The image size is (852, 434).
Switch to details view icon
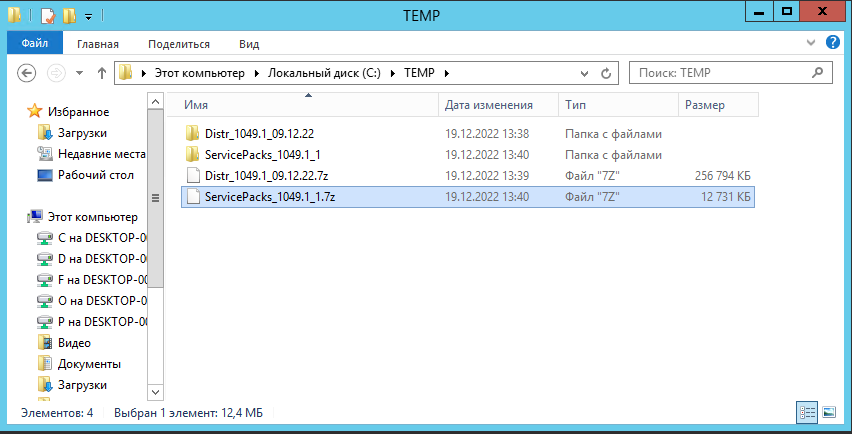click(x=807, y=412)
